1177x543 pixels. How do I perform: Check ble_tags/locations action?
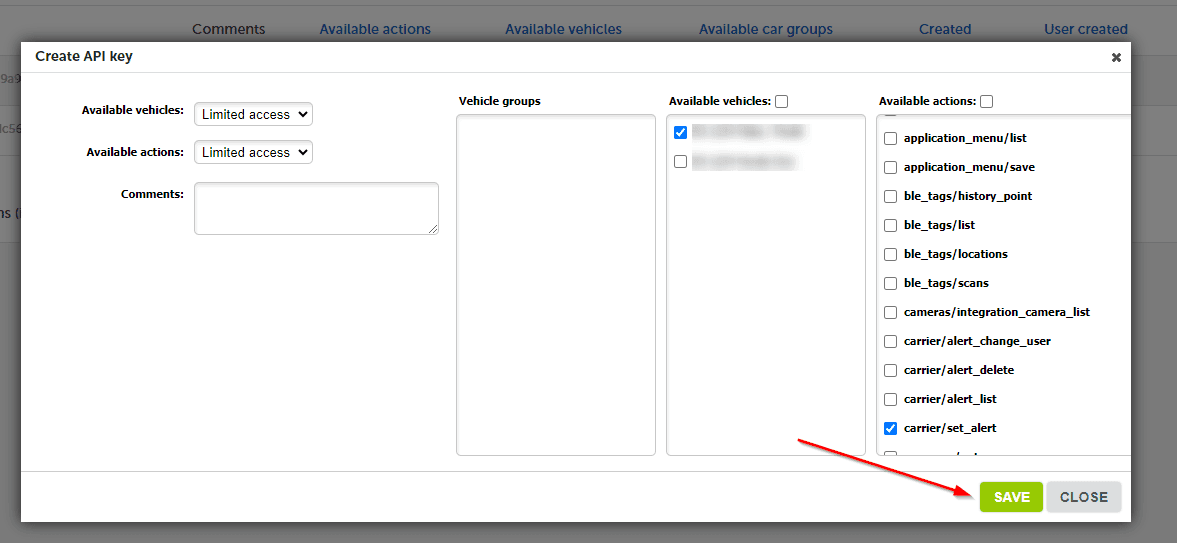coord(891,255)
